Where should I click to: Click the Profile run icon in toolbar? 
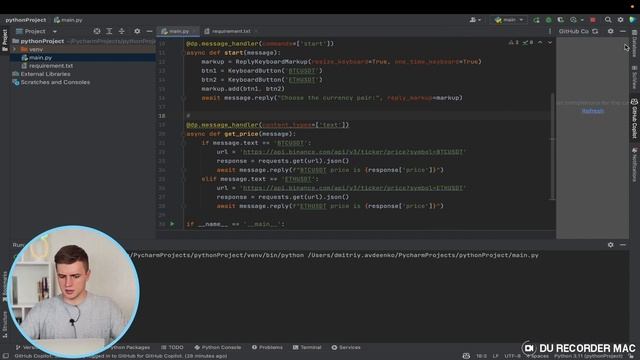(x=573, y=20)
